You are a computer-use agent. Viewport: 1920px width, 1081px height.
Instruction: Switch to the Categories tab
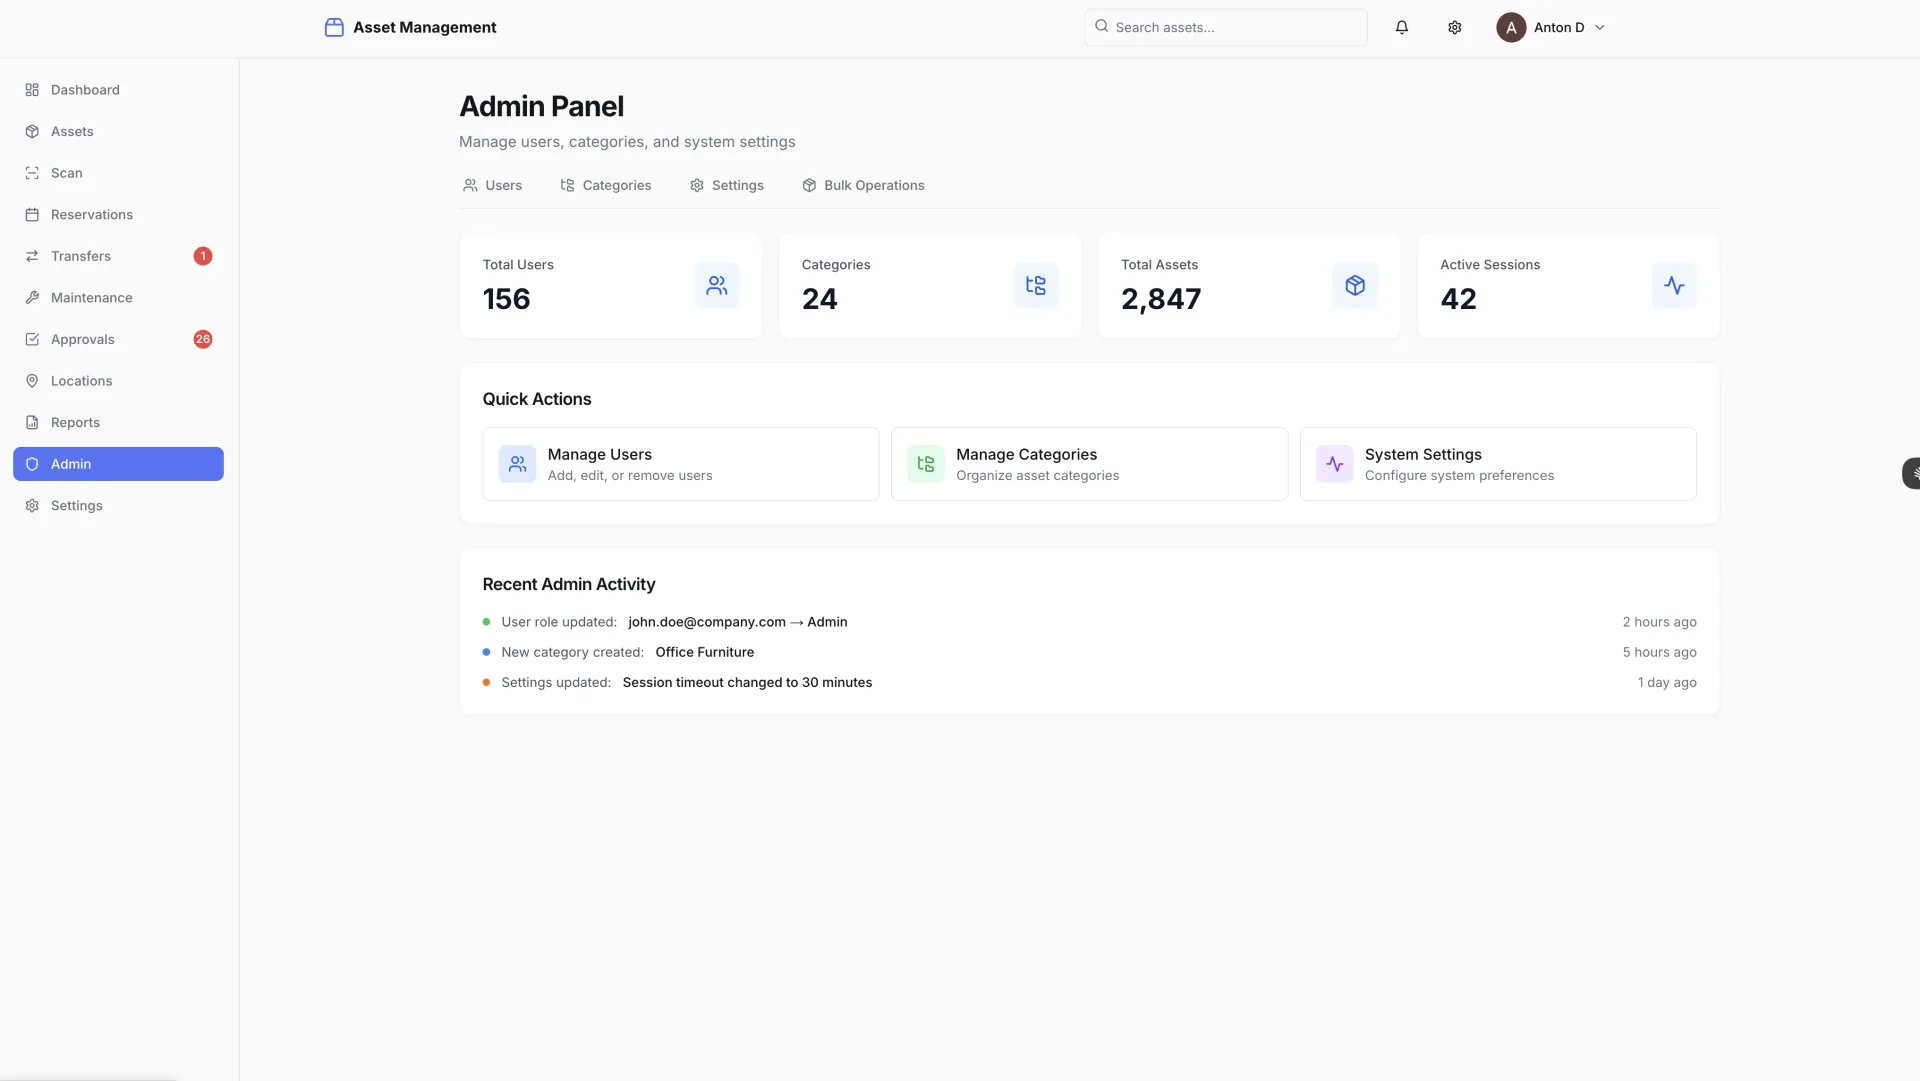tap(605, 185)
